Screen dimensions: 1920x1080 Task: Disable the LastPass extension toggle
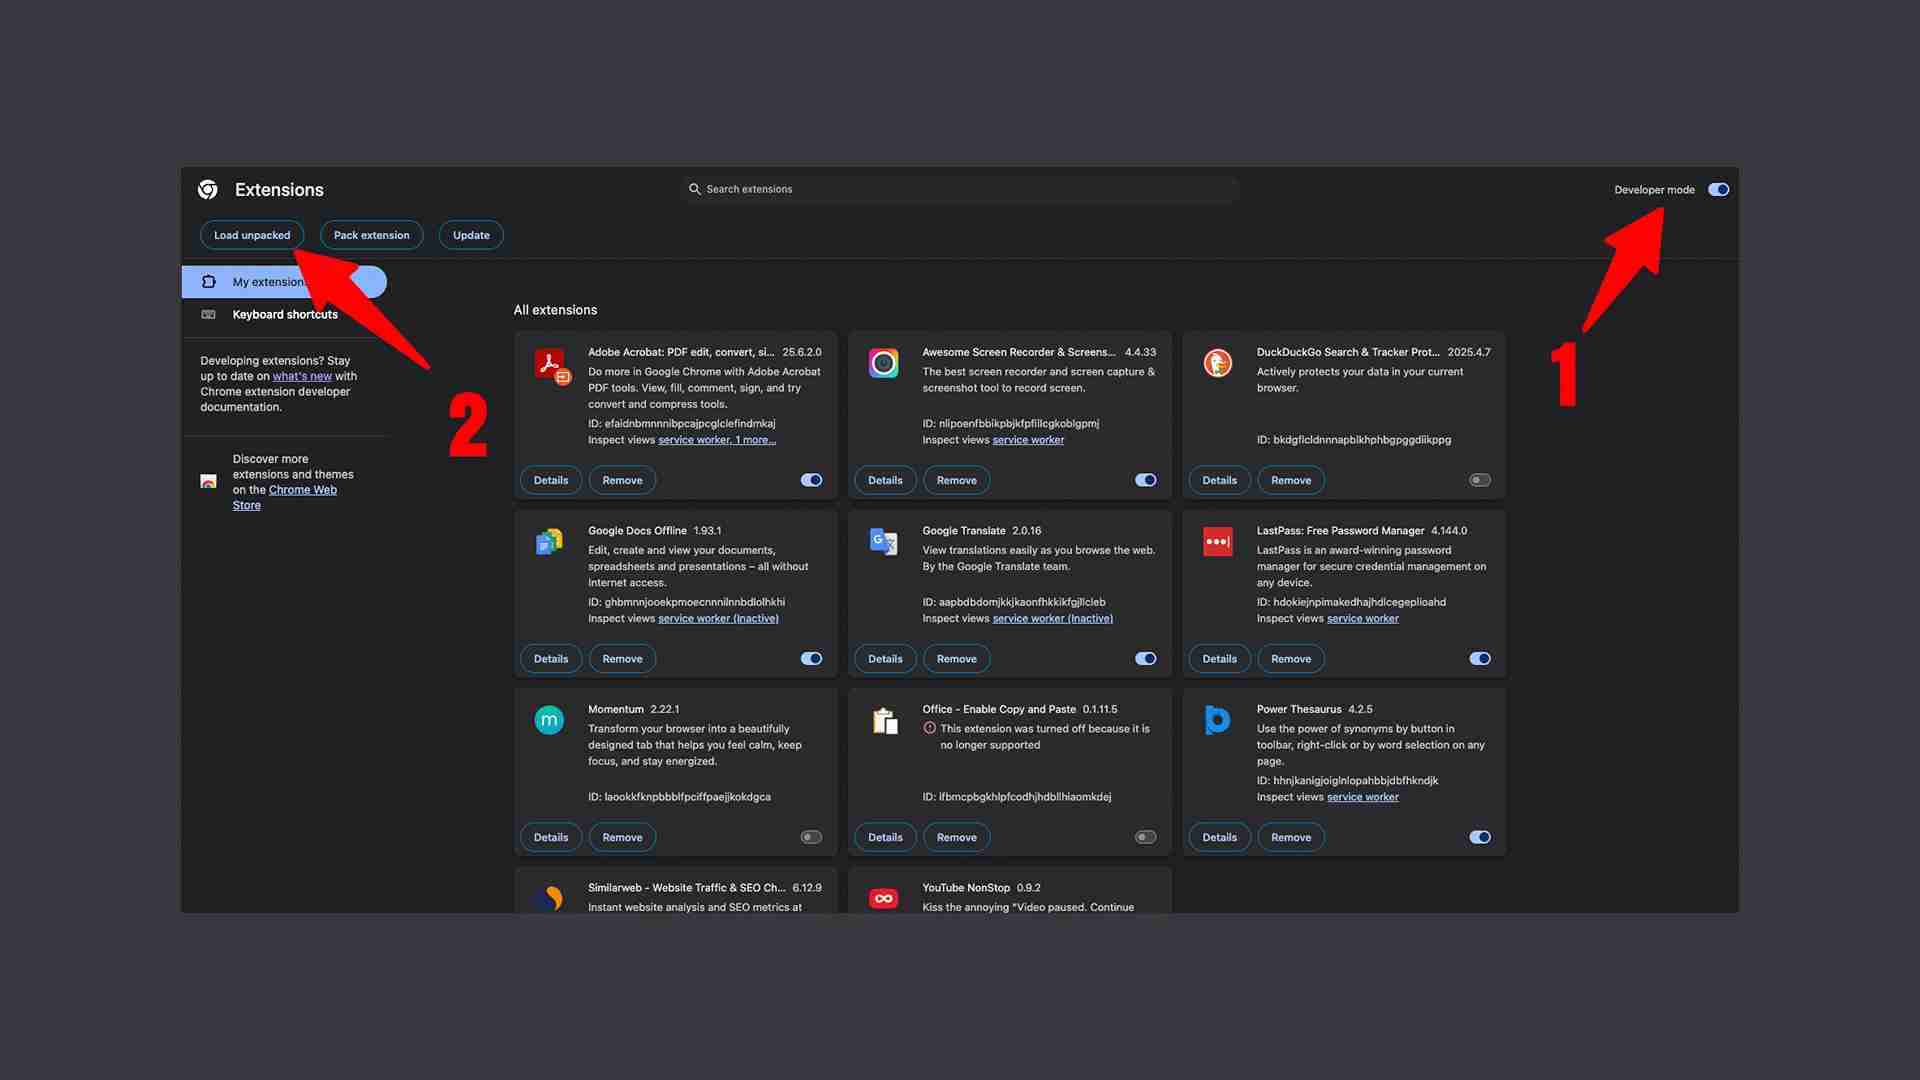tap(1480, 659)
